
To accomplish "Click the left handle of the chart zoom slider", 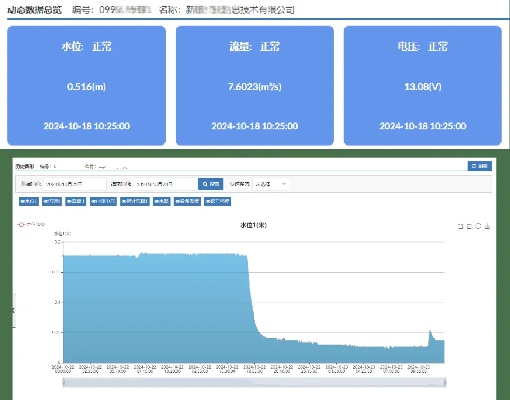I will [63, 382].
